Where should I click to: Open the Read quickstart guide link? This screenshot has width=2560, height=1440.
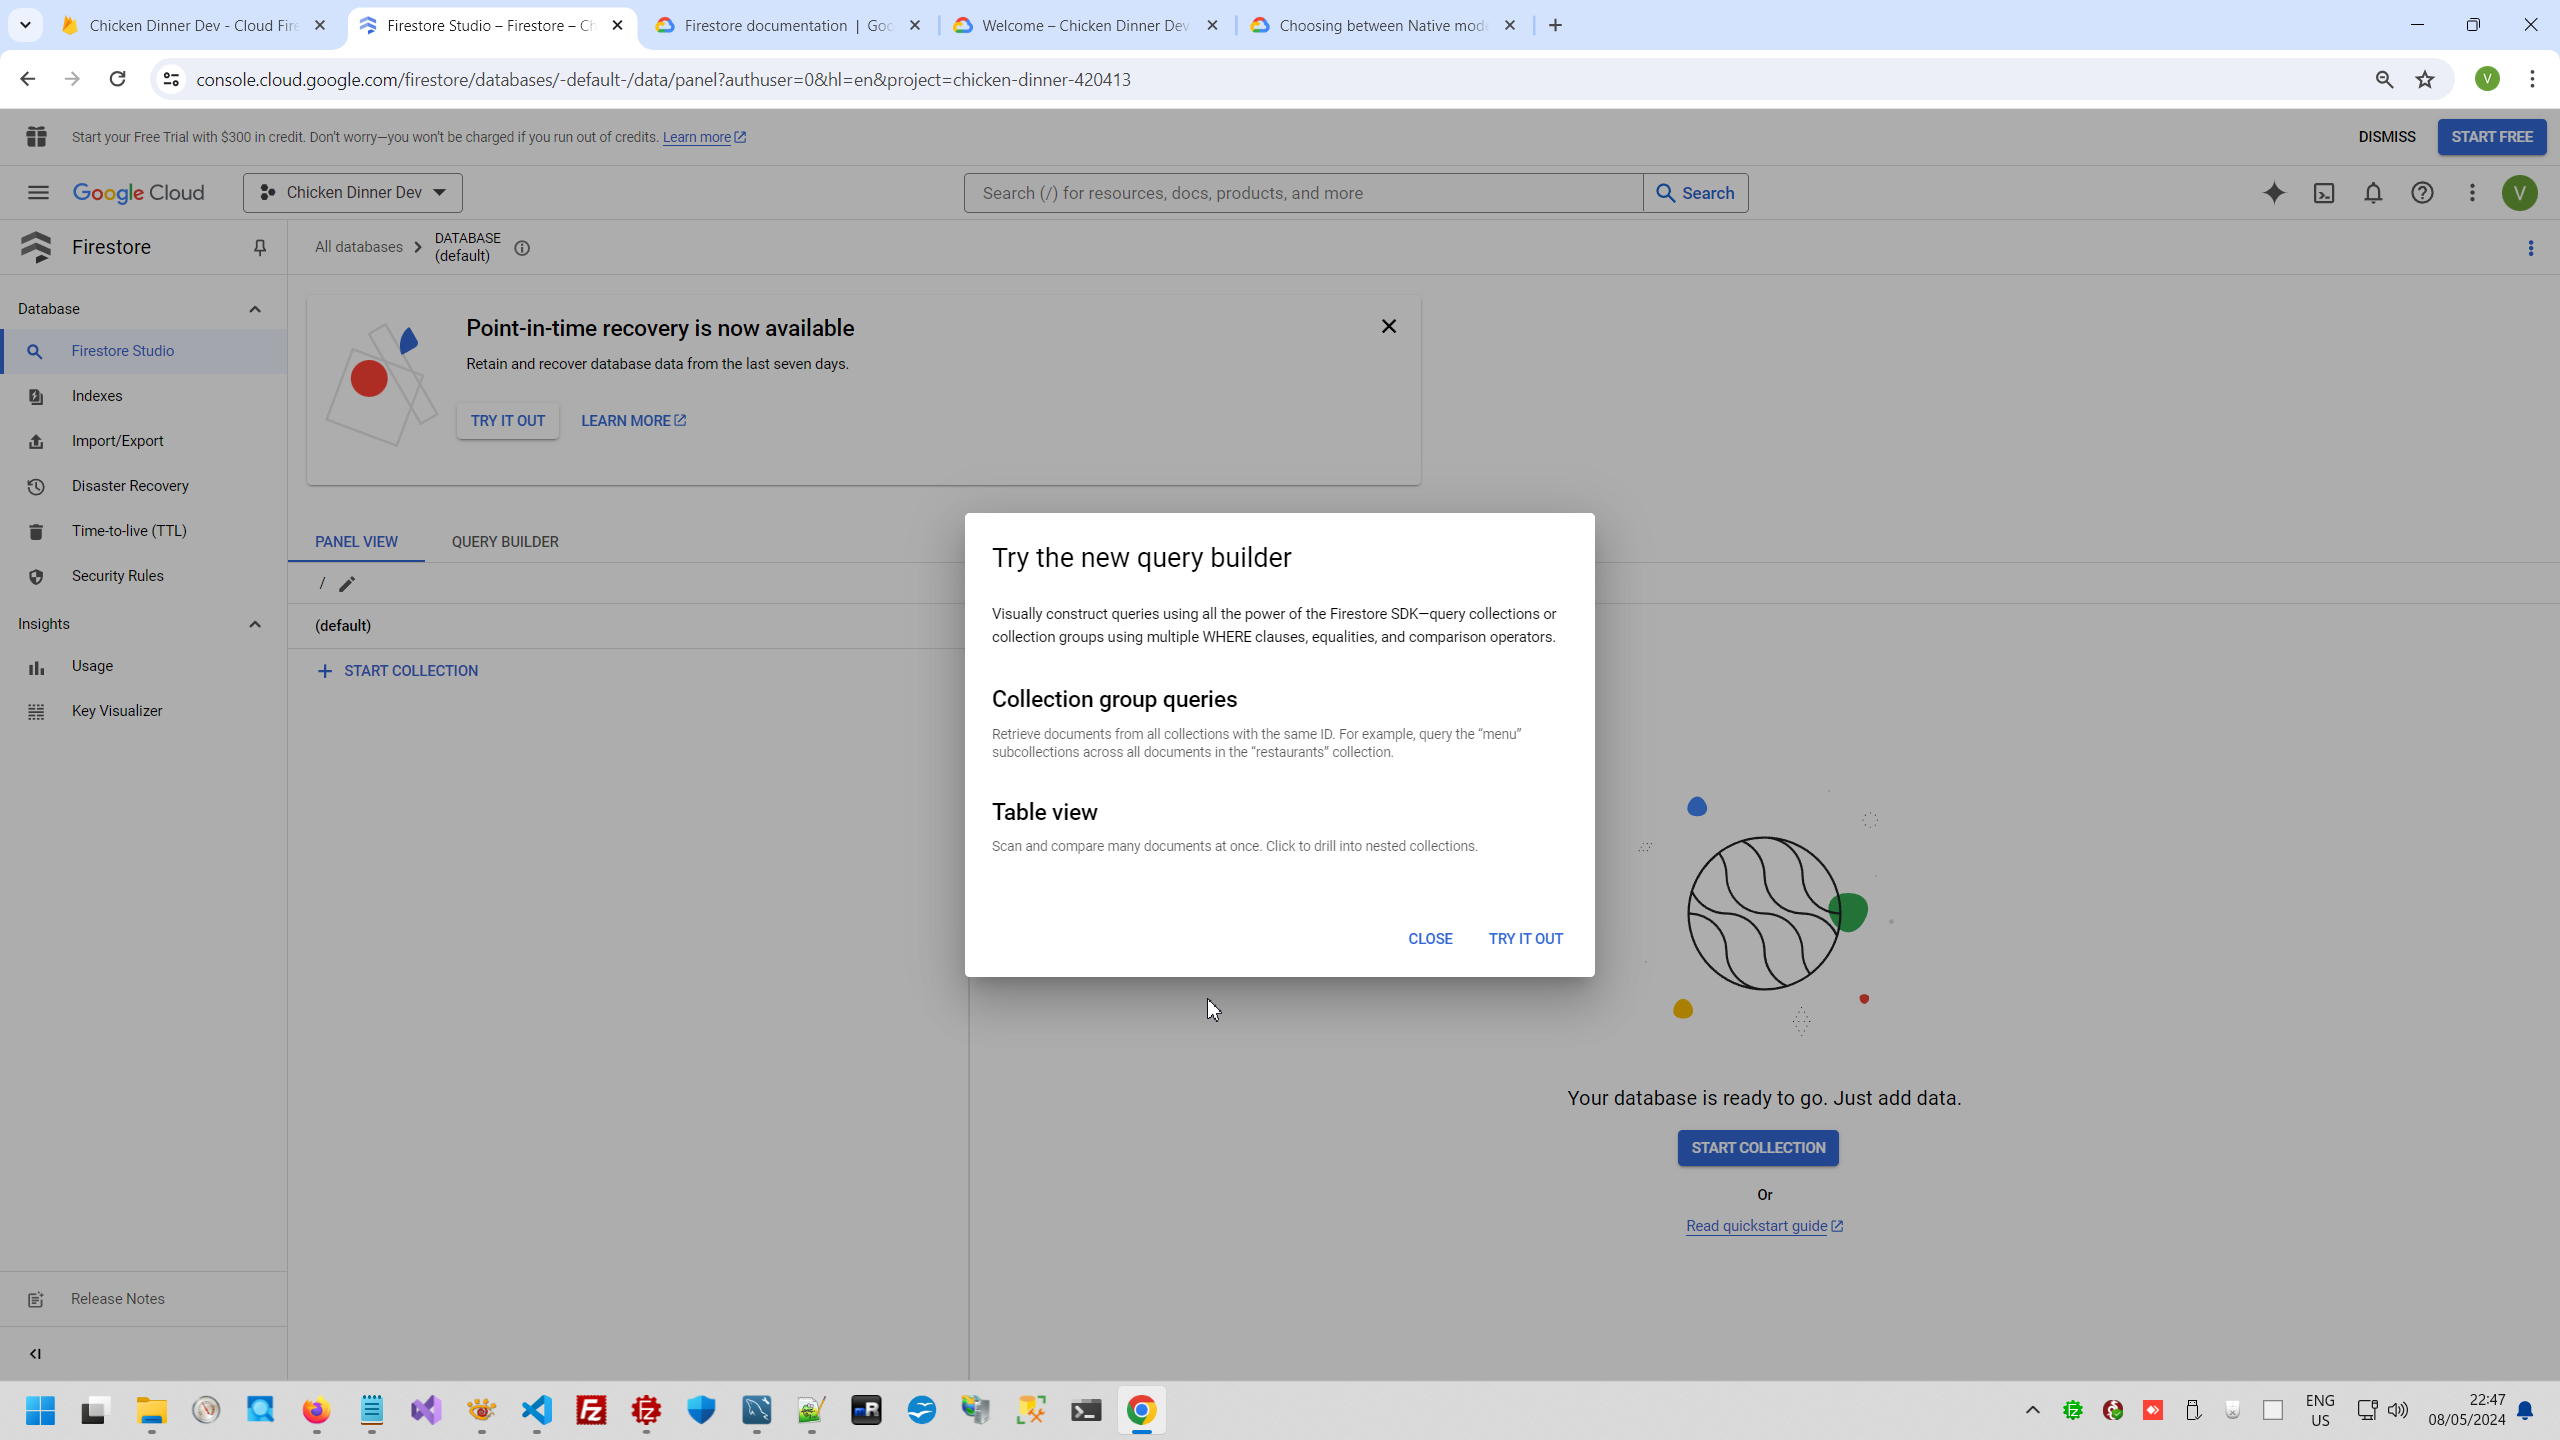[1757, 1226]
